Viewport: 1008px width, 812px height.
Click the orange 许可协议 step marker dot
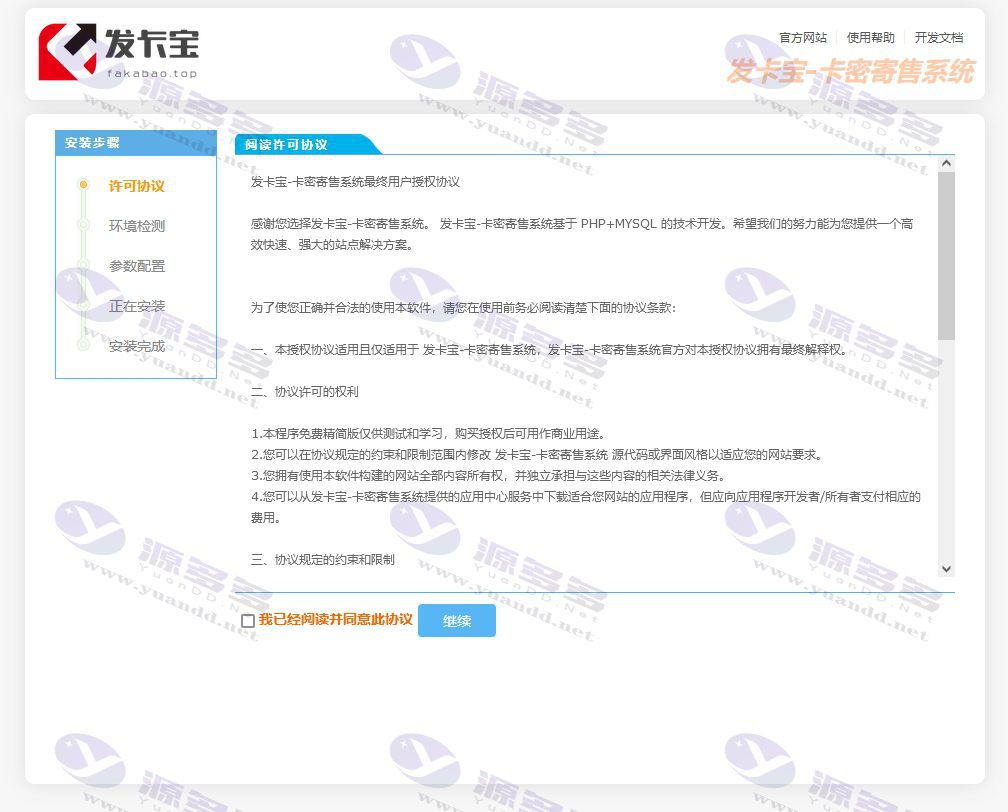[x=83, y=185]
